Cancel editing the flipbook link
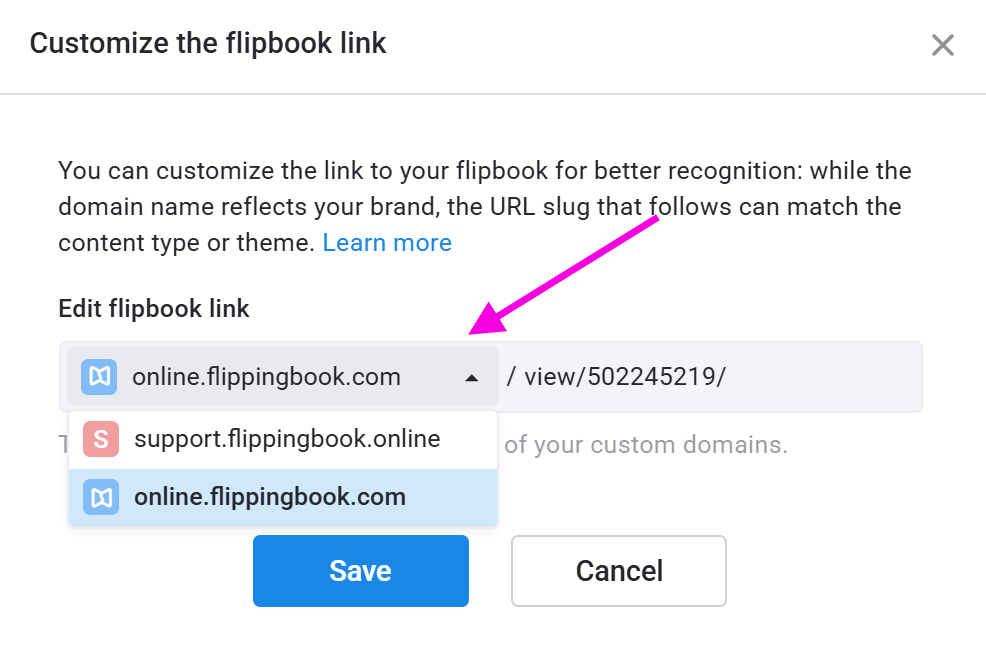 pos(619,571)
